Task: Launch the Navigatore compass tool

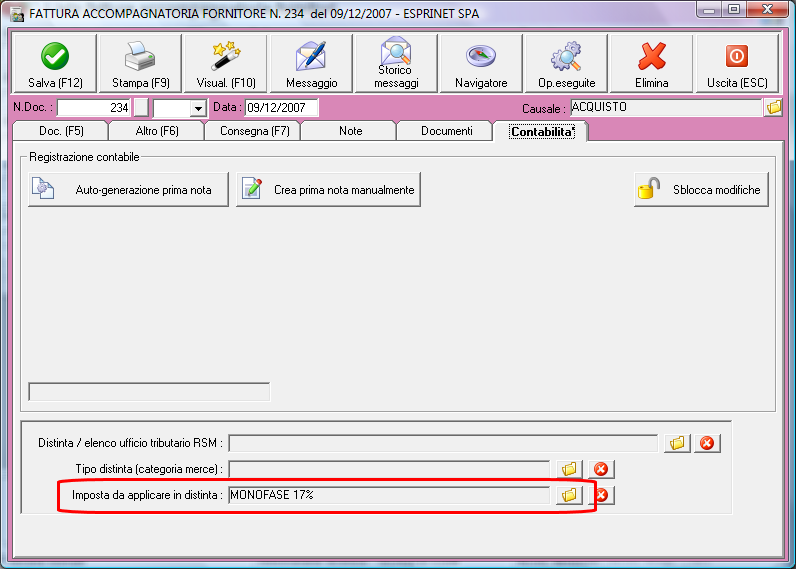Action: [x=481, y=64]
